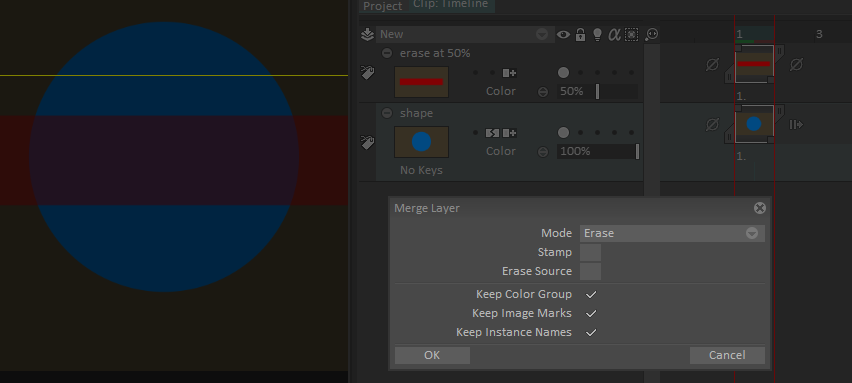
Task: Click the tag icon of 'shape' layer
Action: 367,142
